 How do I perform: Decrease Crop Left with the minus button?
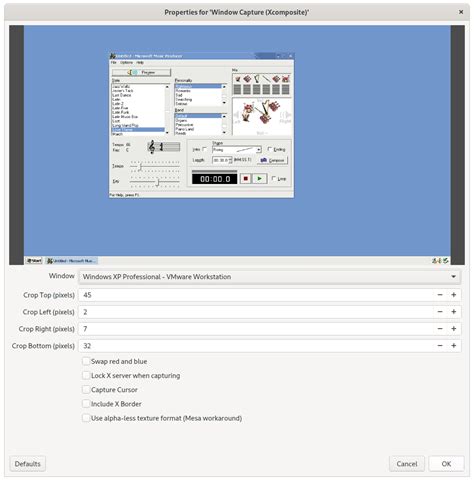pyautogui.click(x=440, y=312)
